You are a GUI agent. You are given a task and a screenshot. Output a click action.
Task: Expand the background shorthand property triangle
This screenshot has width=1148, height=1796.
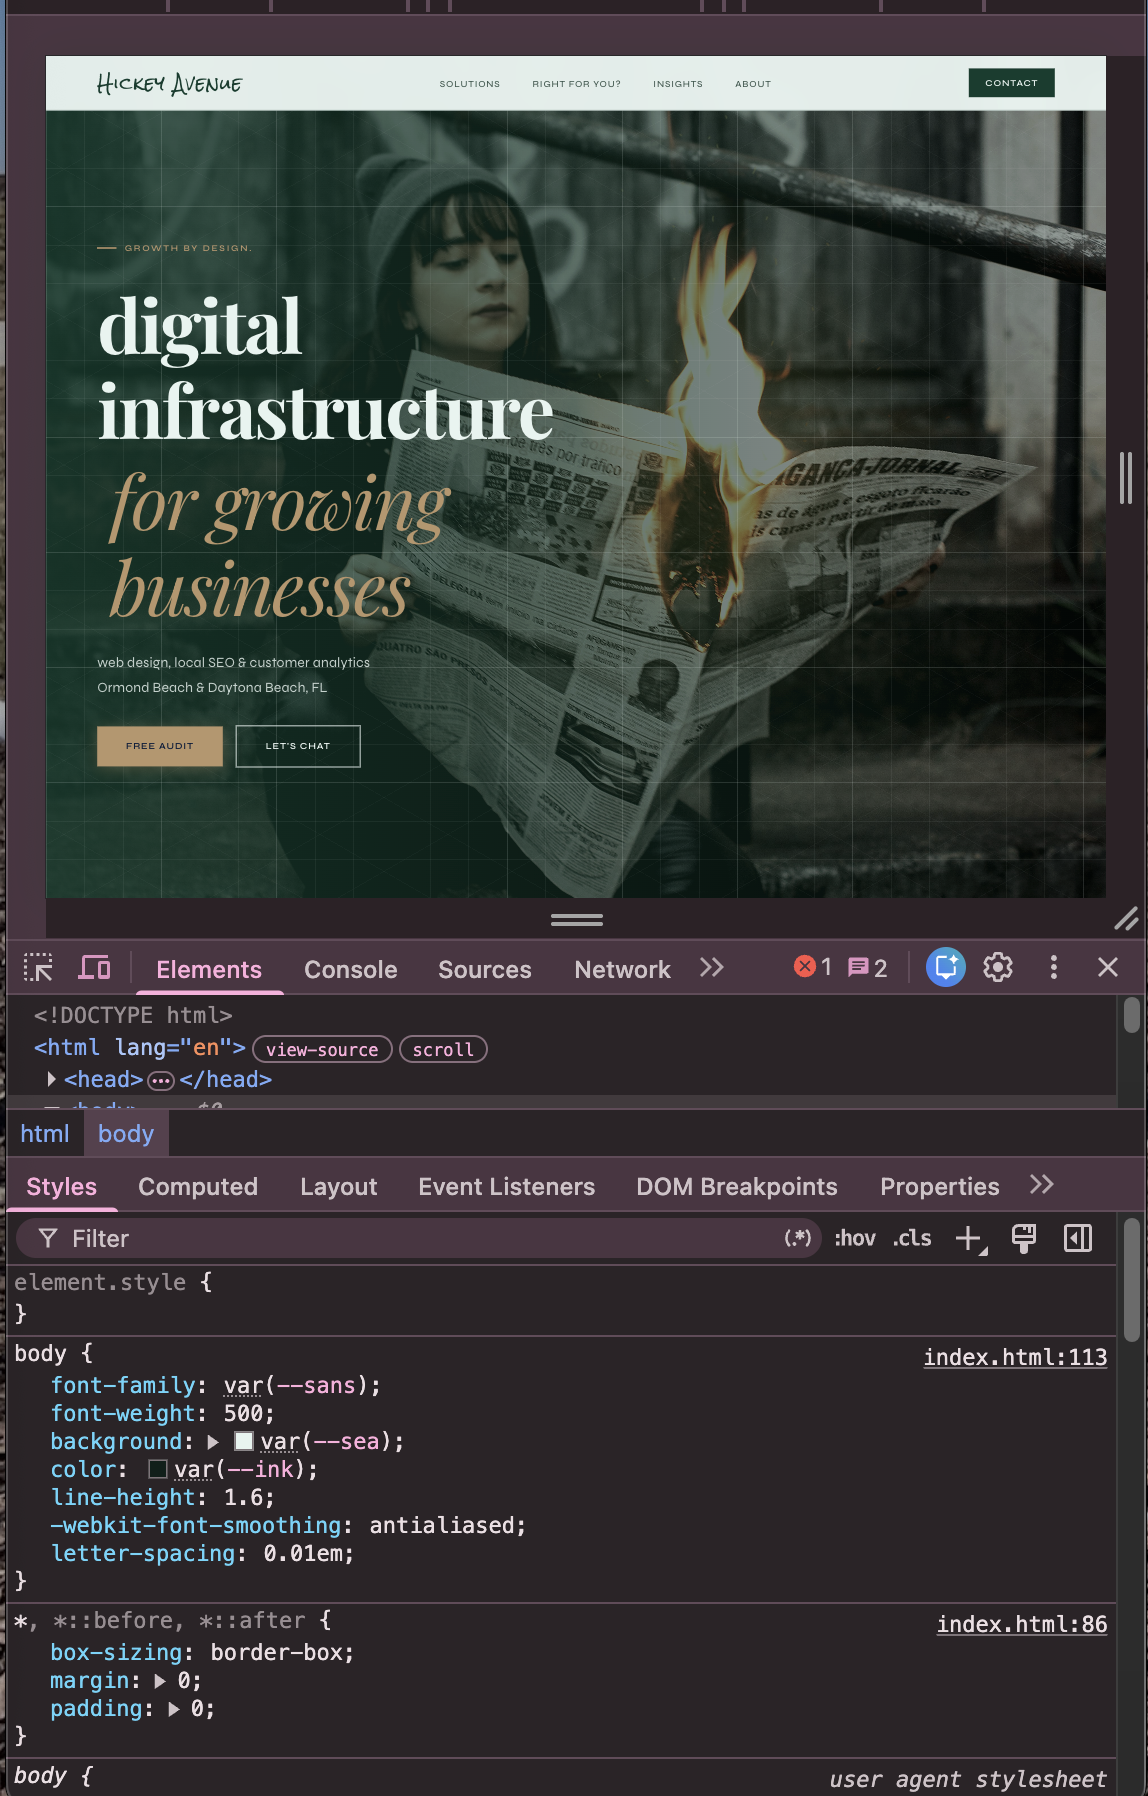pos(213,1442)
